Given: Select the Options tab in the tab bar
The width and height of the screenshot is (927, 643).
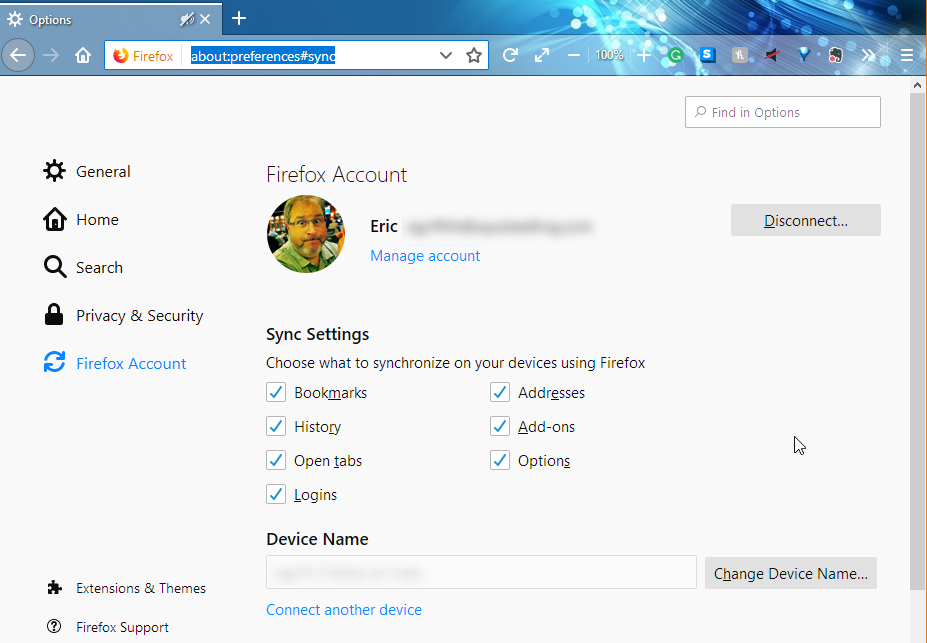Looking at the screenshot, I should pos(111,20).
